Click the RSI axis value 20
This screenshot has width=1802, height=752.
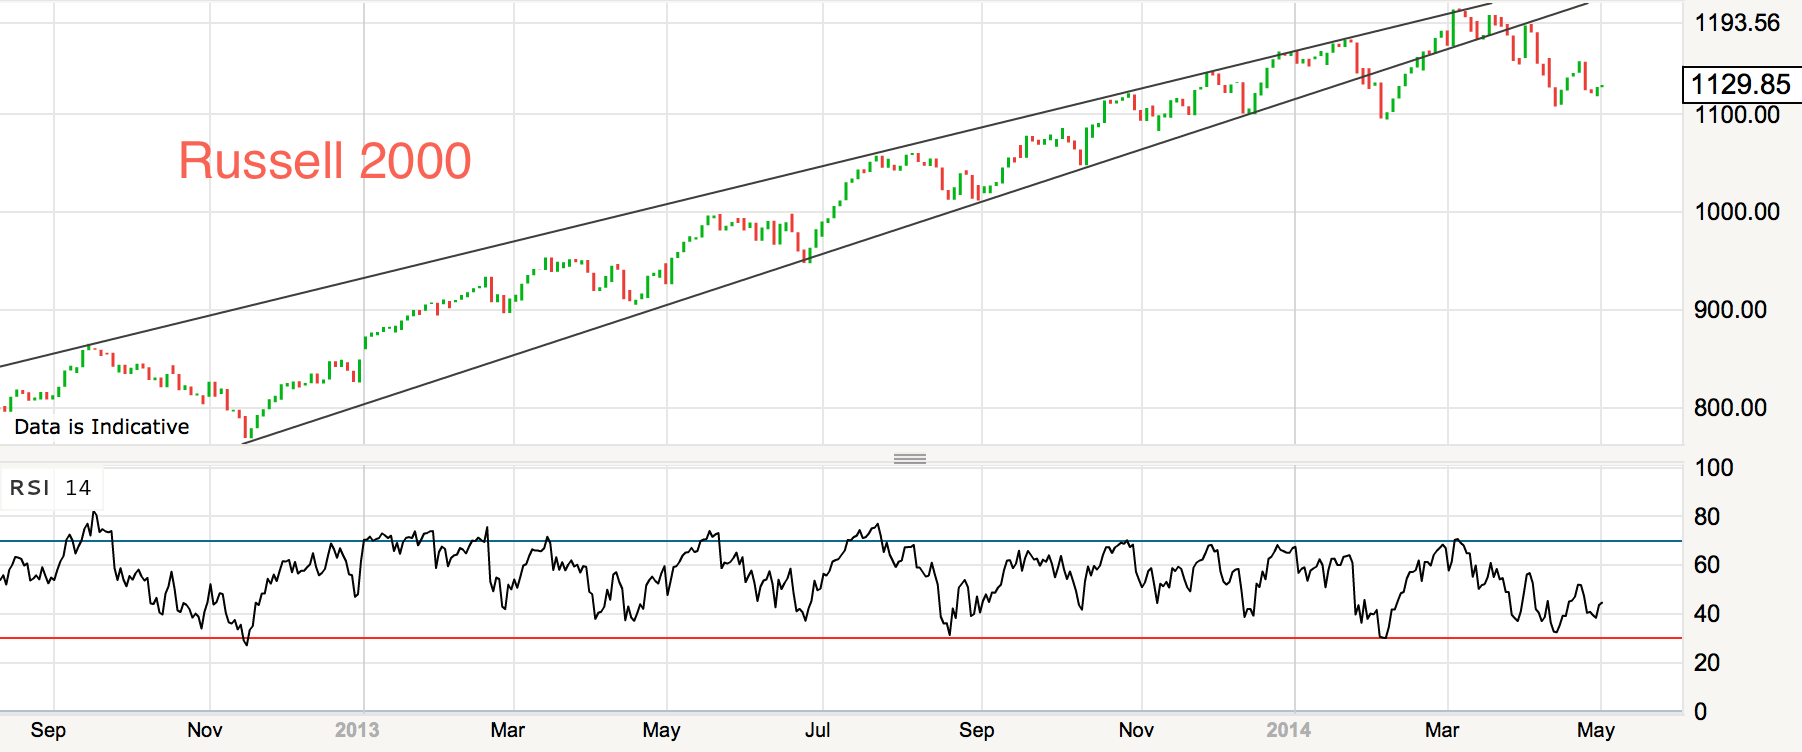click(x=1707, y=663)
